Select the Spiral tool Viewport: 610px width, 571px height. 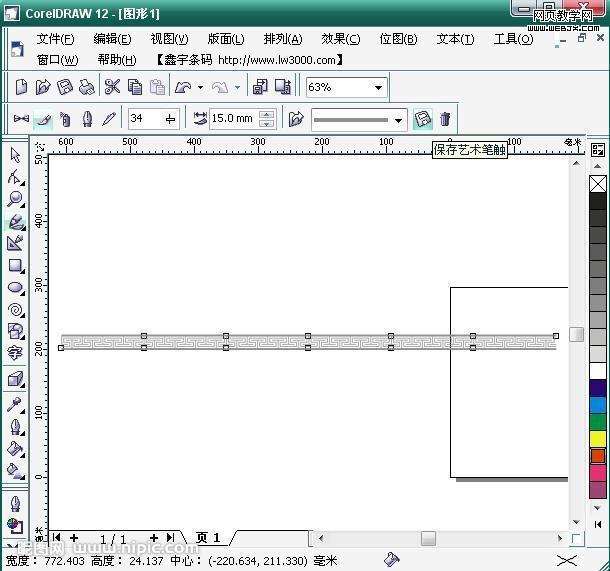[16, 310]
